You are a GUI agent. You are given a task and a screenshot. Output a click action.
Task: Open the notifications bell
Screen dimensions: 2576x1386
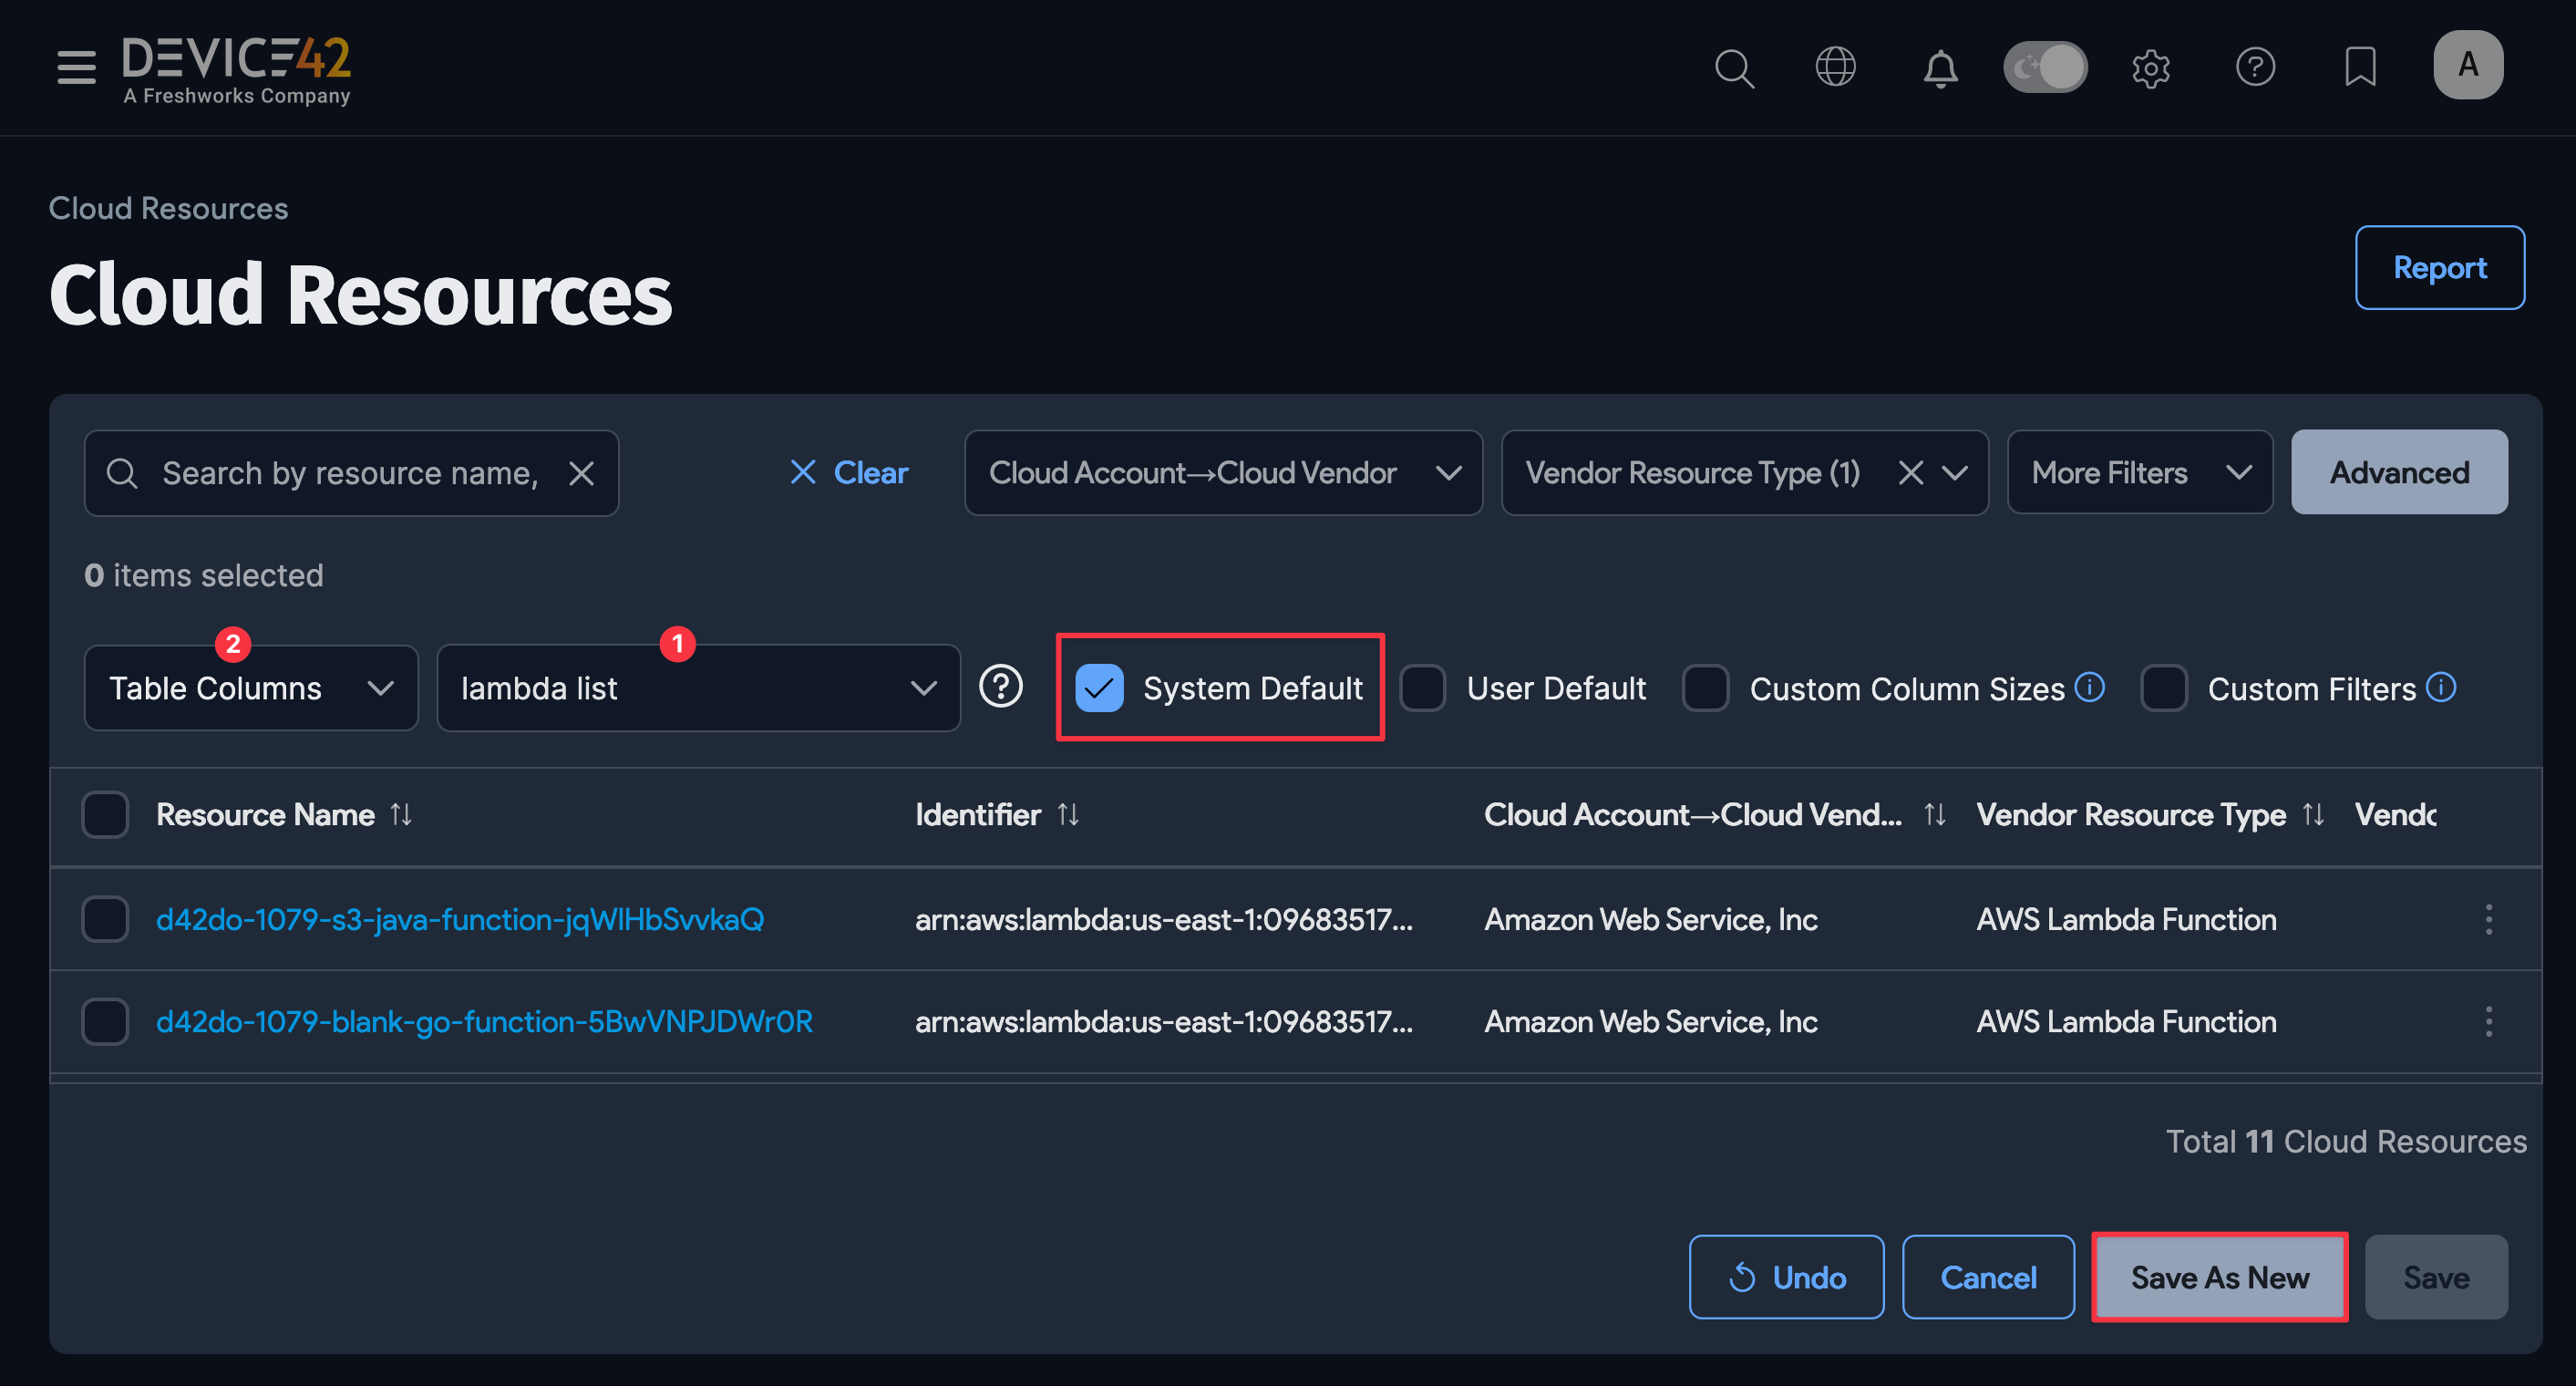(x=1940, y=68)
